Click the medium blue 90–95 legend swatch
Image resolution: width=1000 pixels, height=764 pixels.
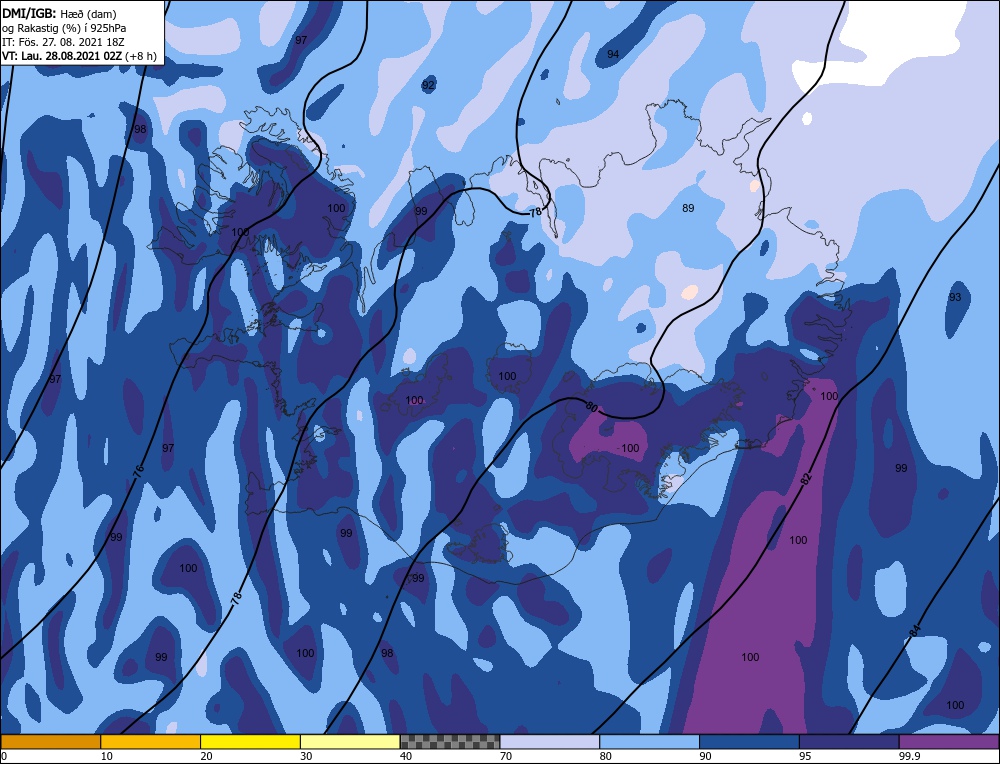[749, 742]
